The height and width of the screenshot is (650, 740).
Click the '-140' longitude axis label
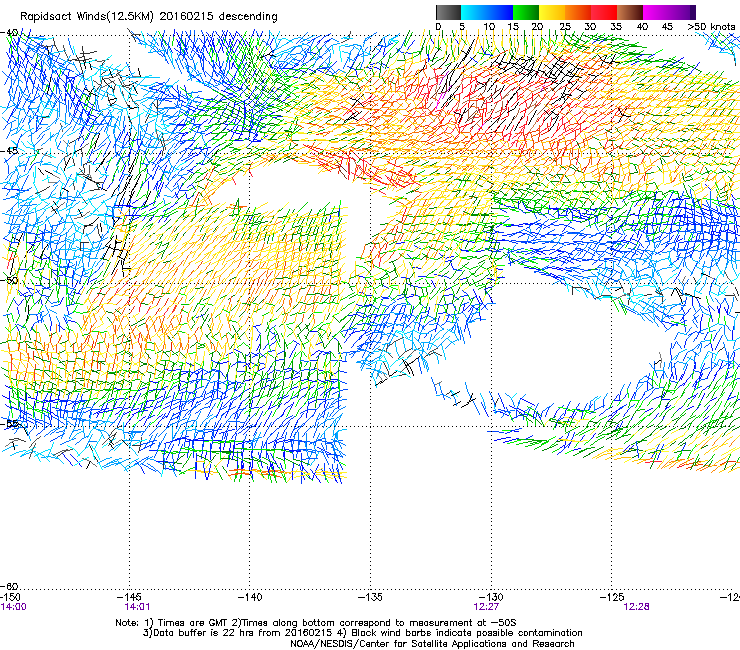tap(250, 597)
